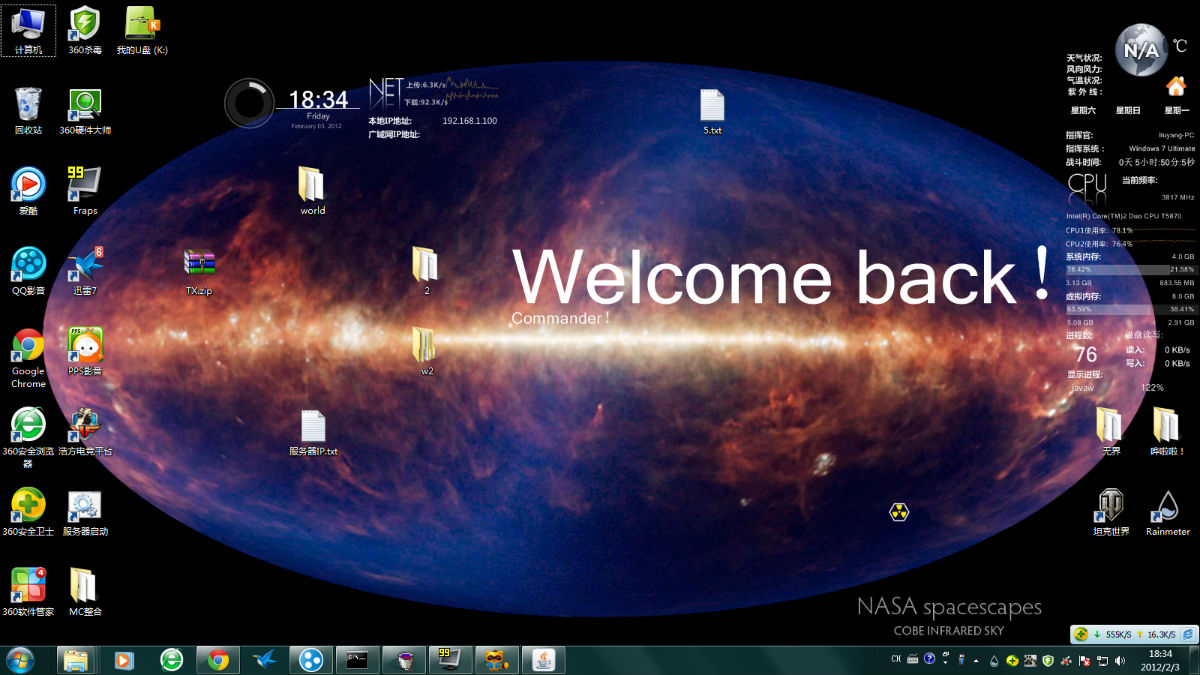Open the 回收站 Recycle Bin
The image size is (1200, 675).
click(x=28, y=110)
